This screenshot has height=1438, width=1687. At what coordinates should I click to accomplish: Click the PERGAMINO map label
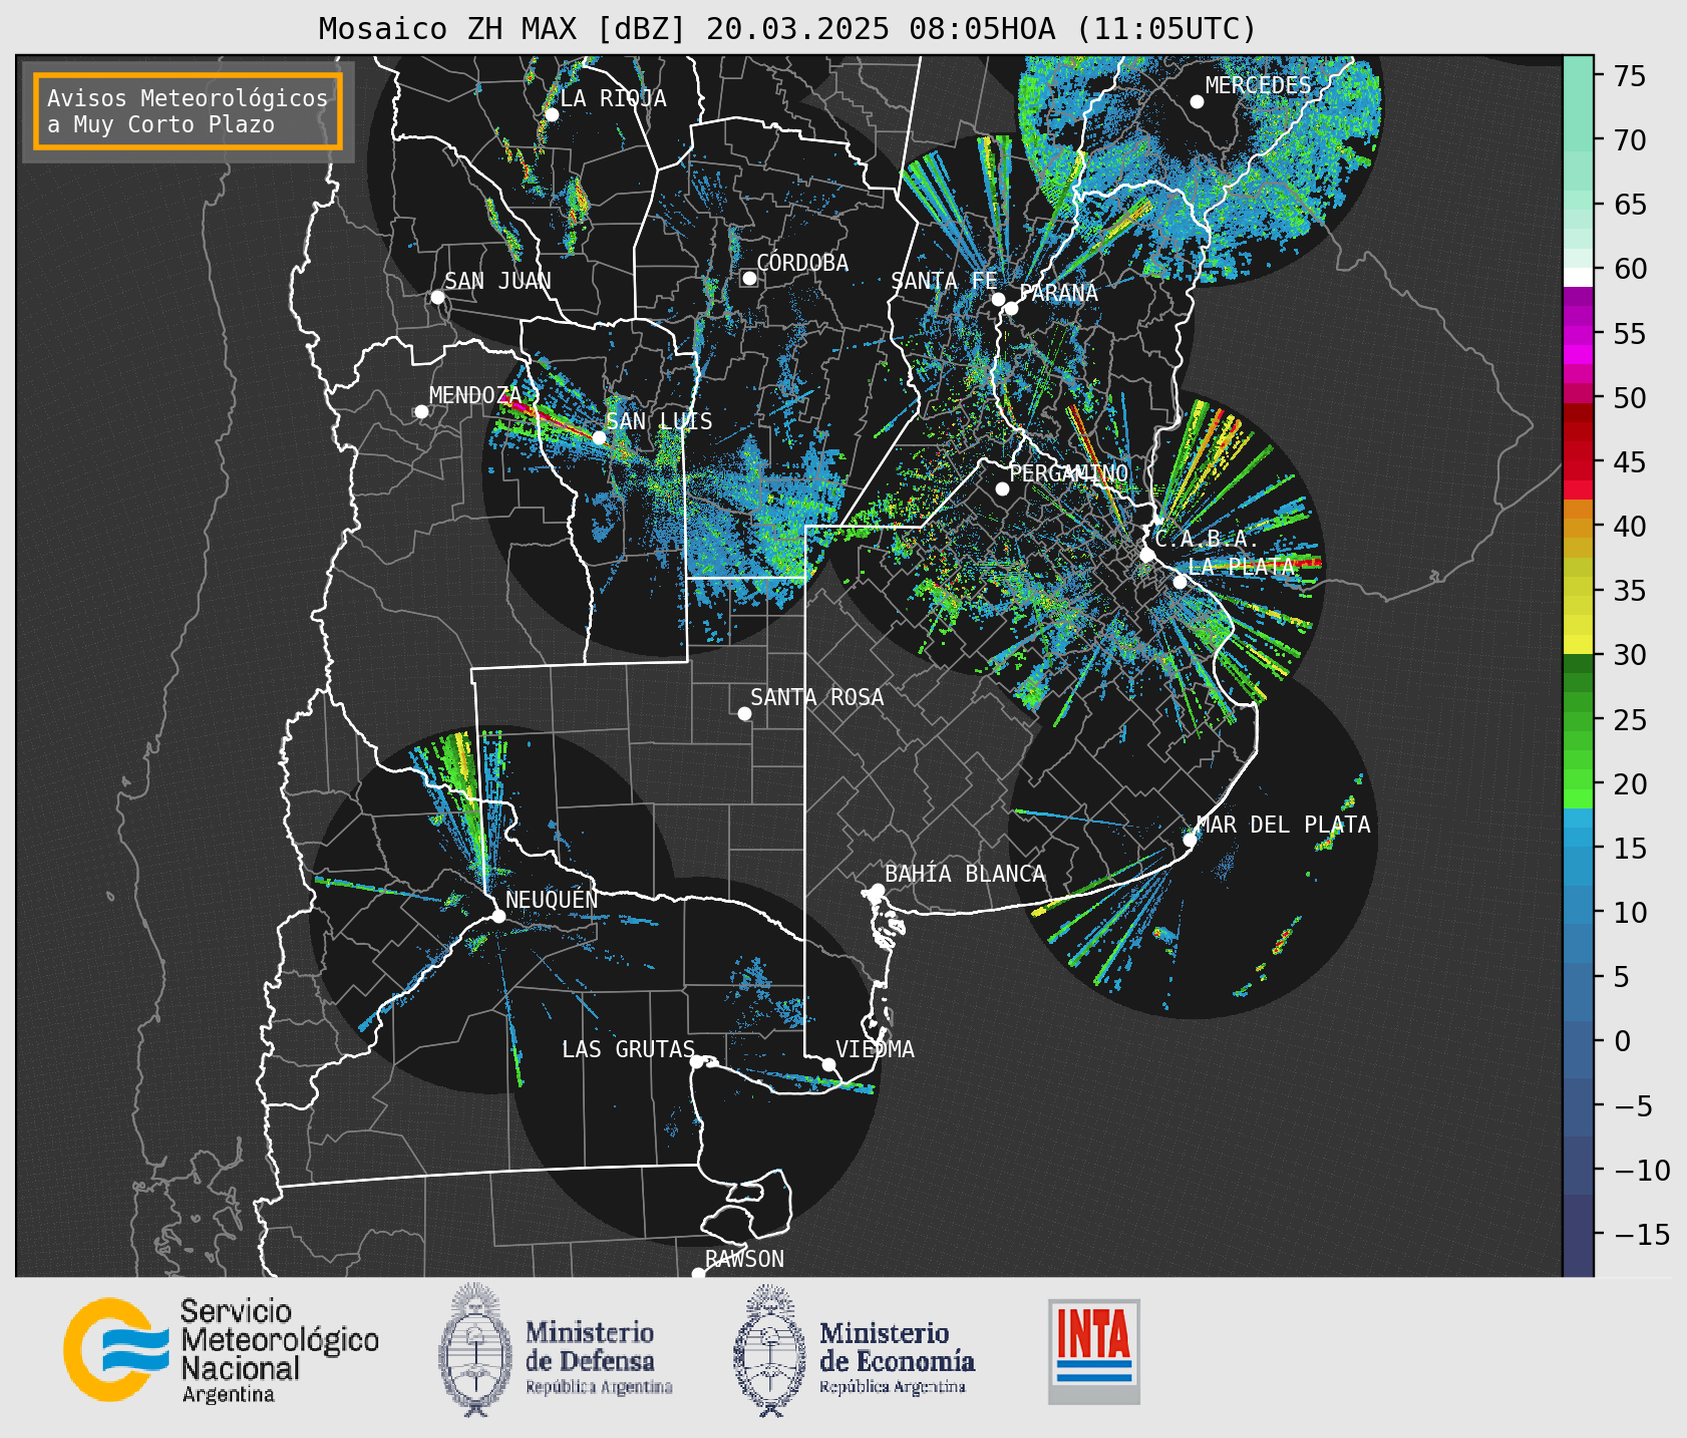pyautogui.click(x=1069, y=473)
